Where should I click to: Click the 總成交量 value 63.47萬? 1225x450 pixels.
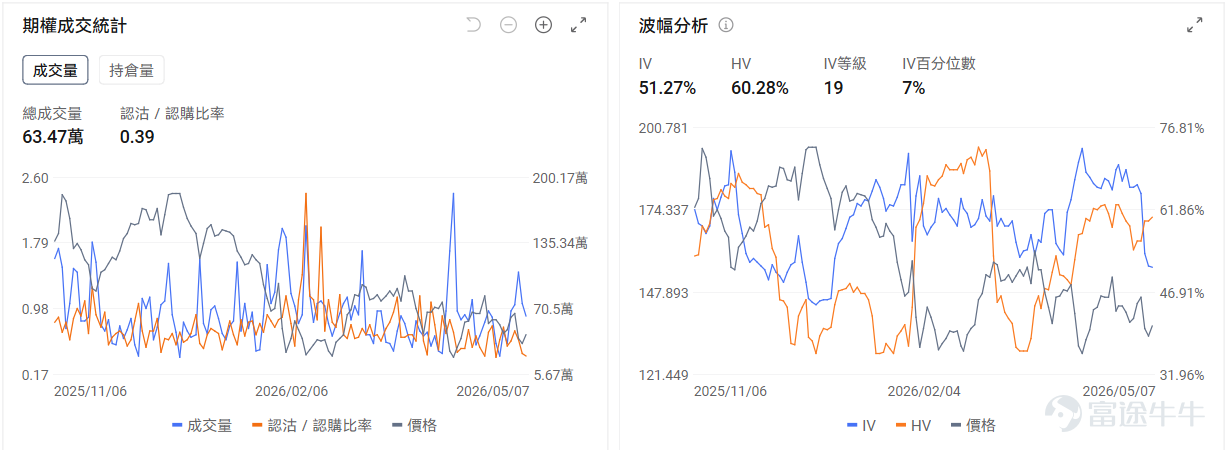pyautogui.click(x=53, y=137)
